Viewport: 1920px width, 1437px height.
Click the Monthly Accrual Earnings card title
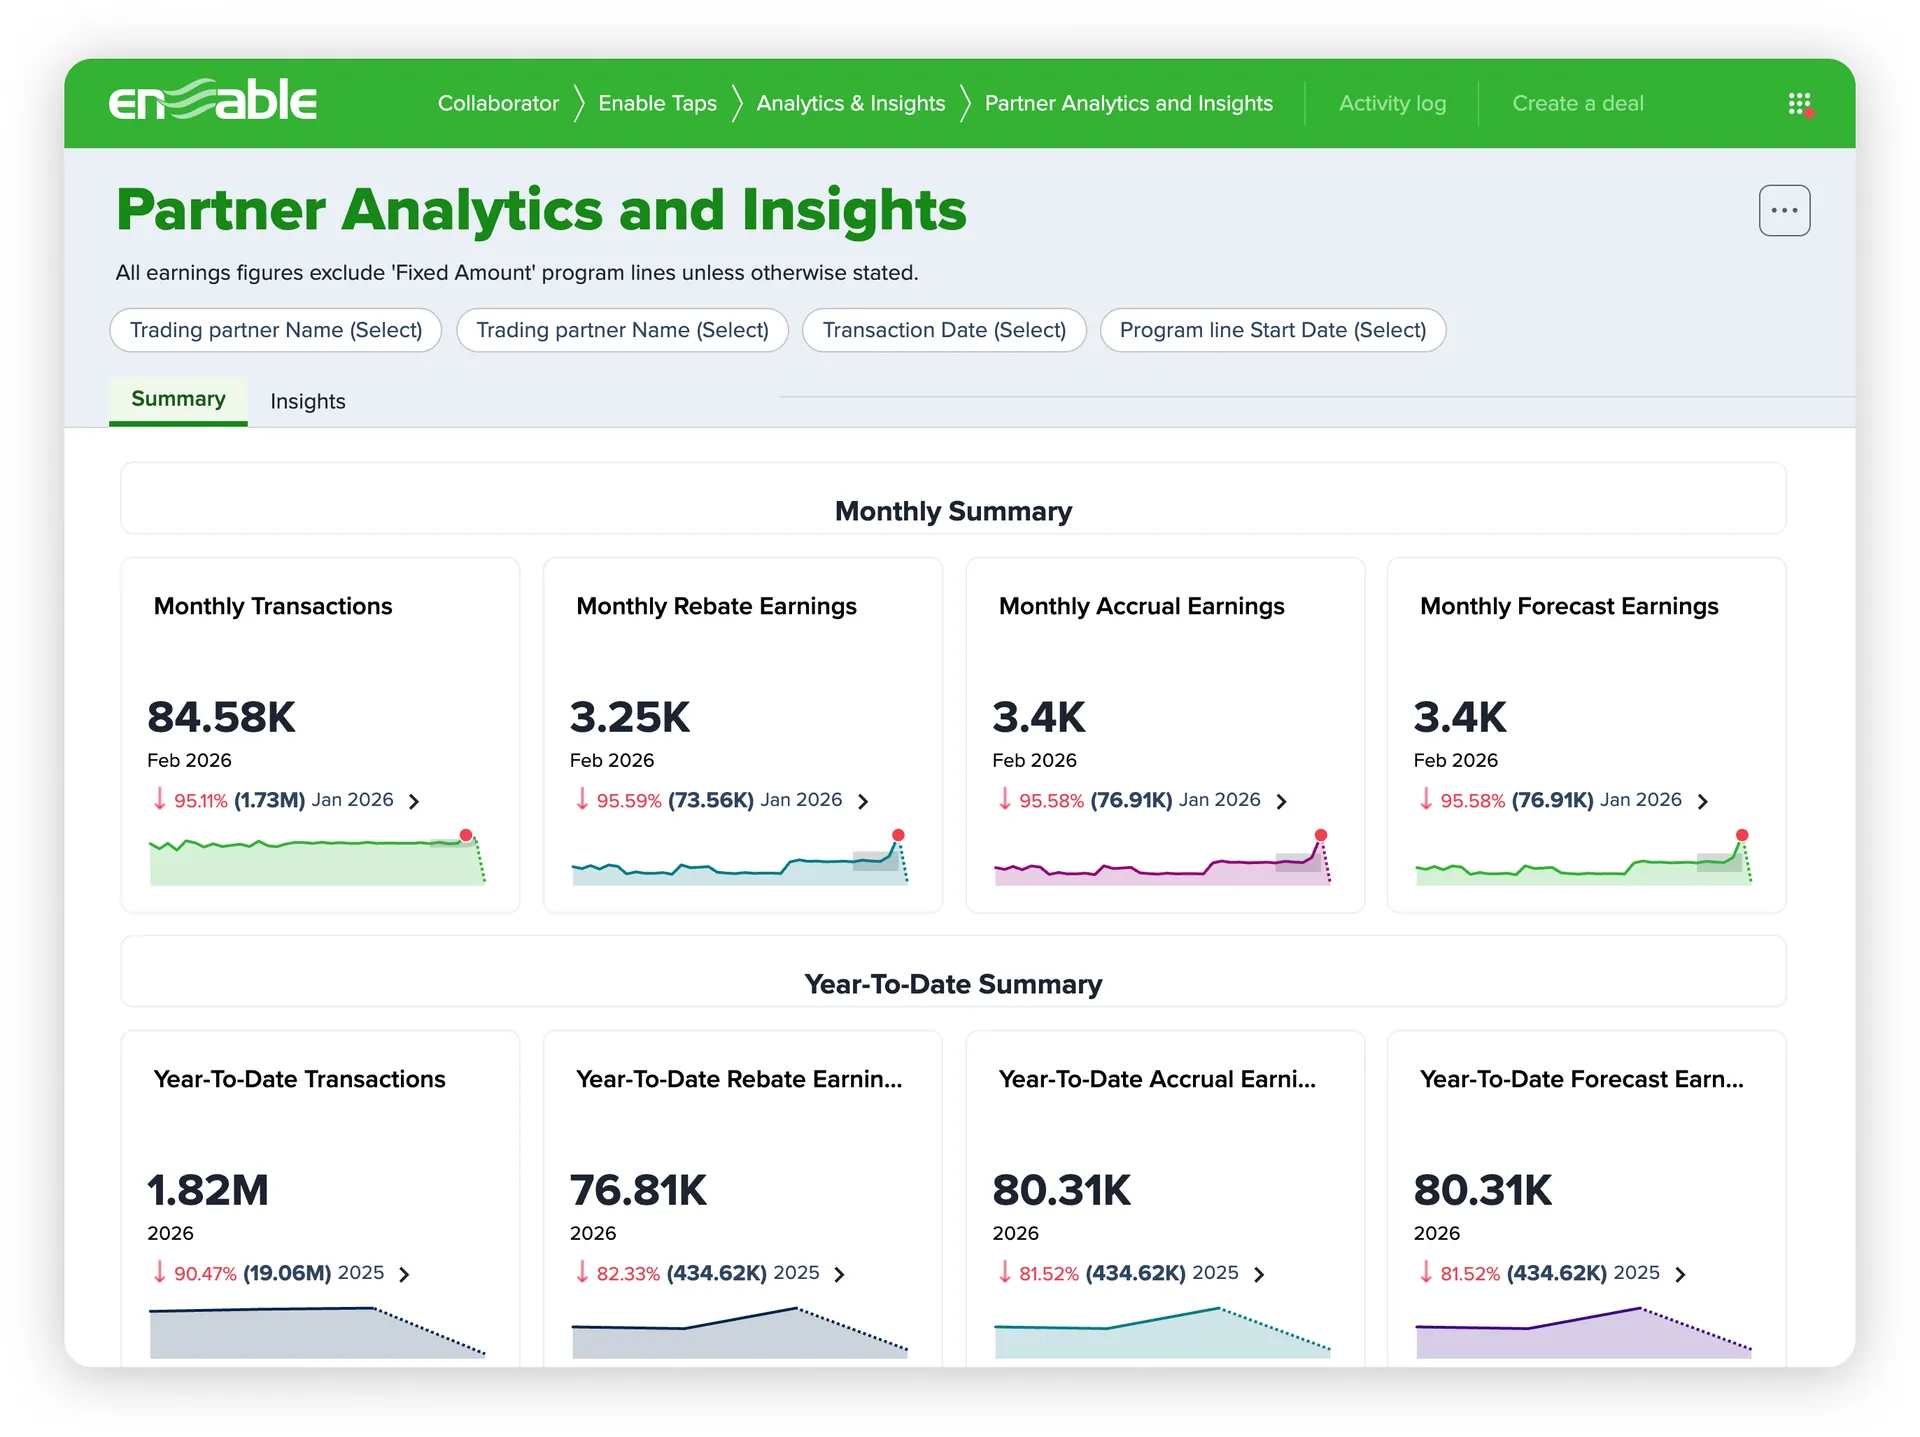coord(1141,606)
